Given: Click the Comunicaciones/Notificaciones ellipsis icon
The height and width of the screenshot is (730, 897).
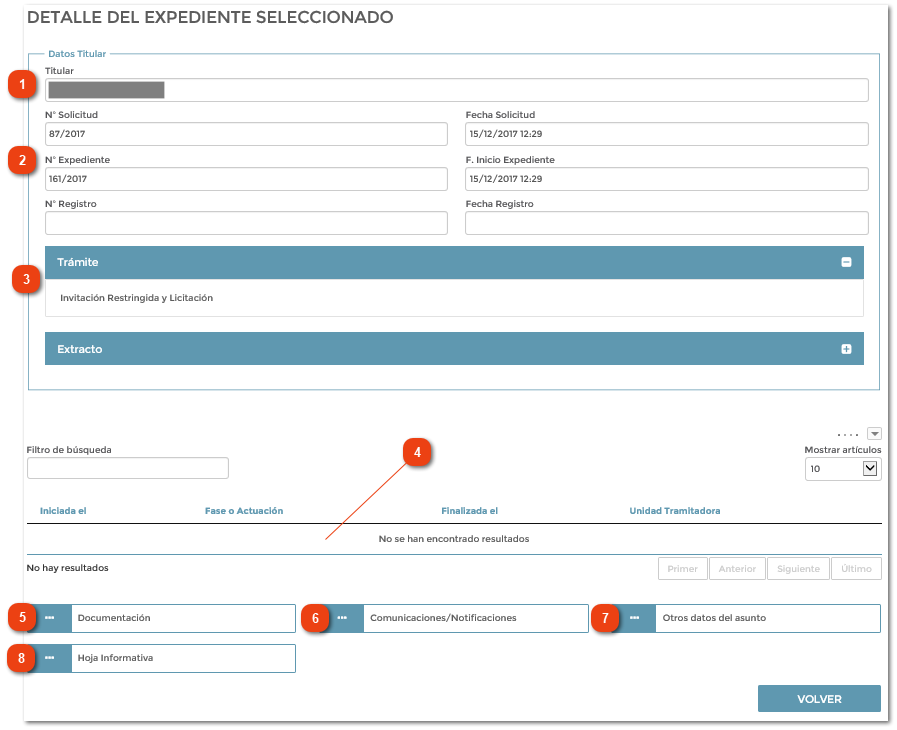Looking at the screenshot, I should click(343, 618).
